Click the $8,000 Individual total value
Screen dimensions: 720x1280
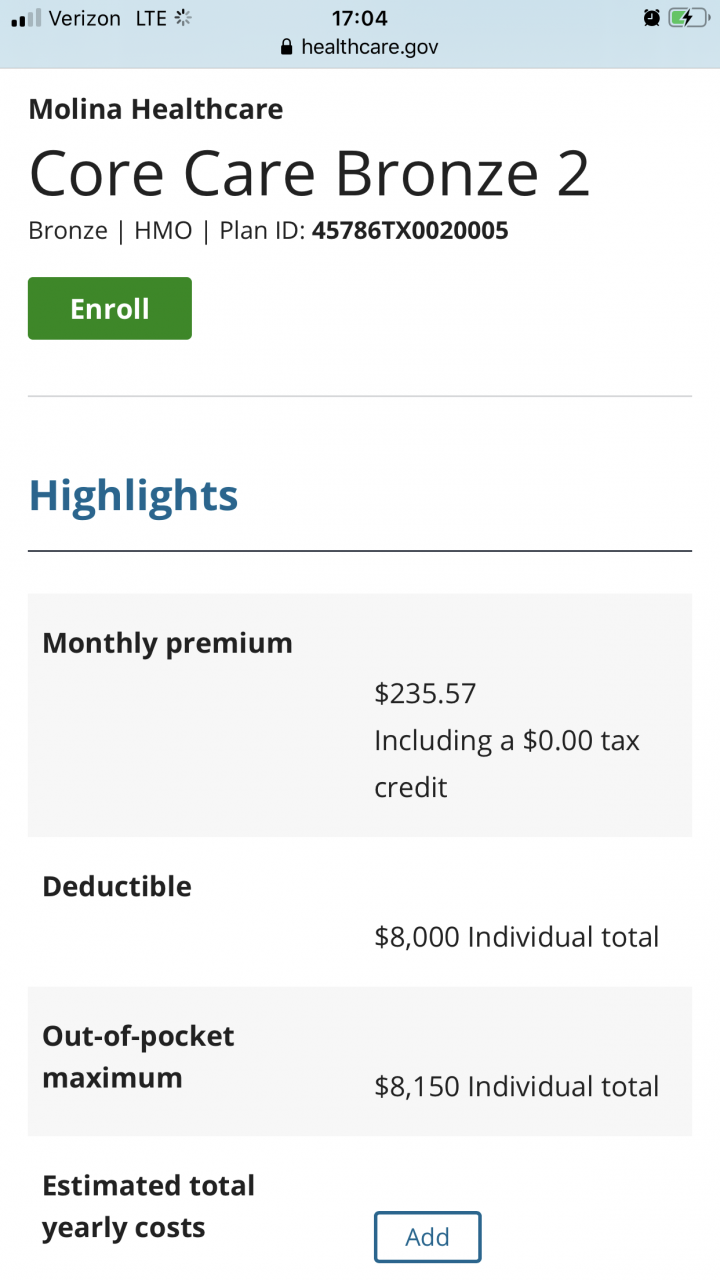(516, 937)
